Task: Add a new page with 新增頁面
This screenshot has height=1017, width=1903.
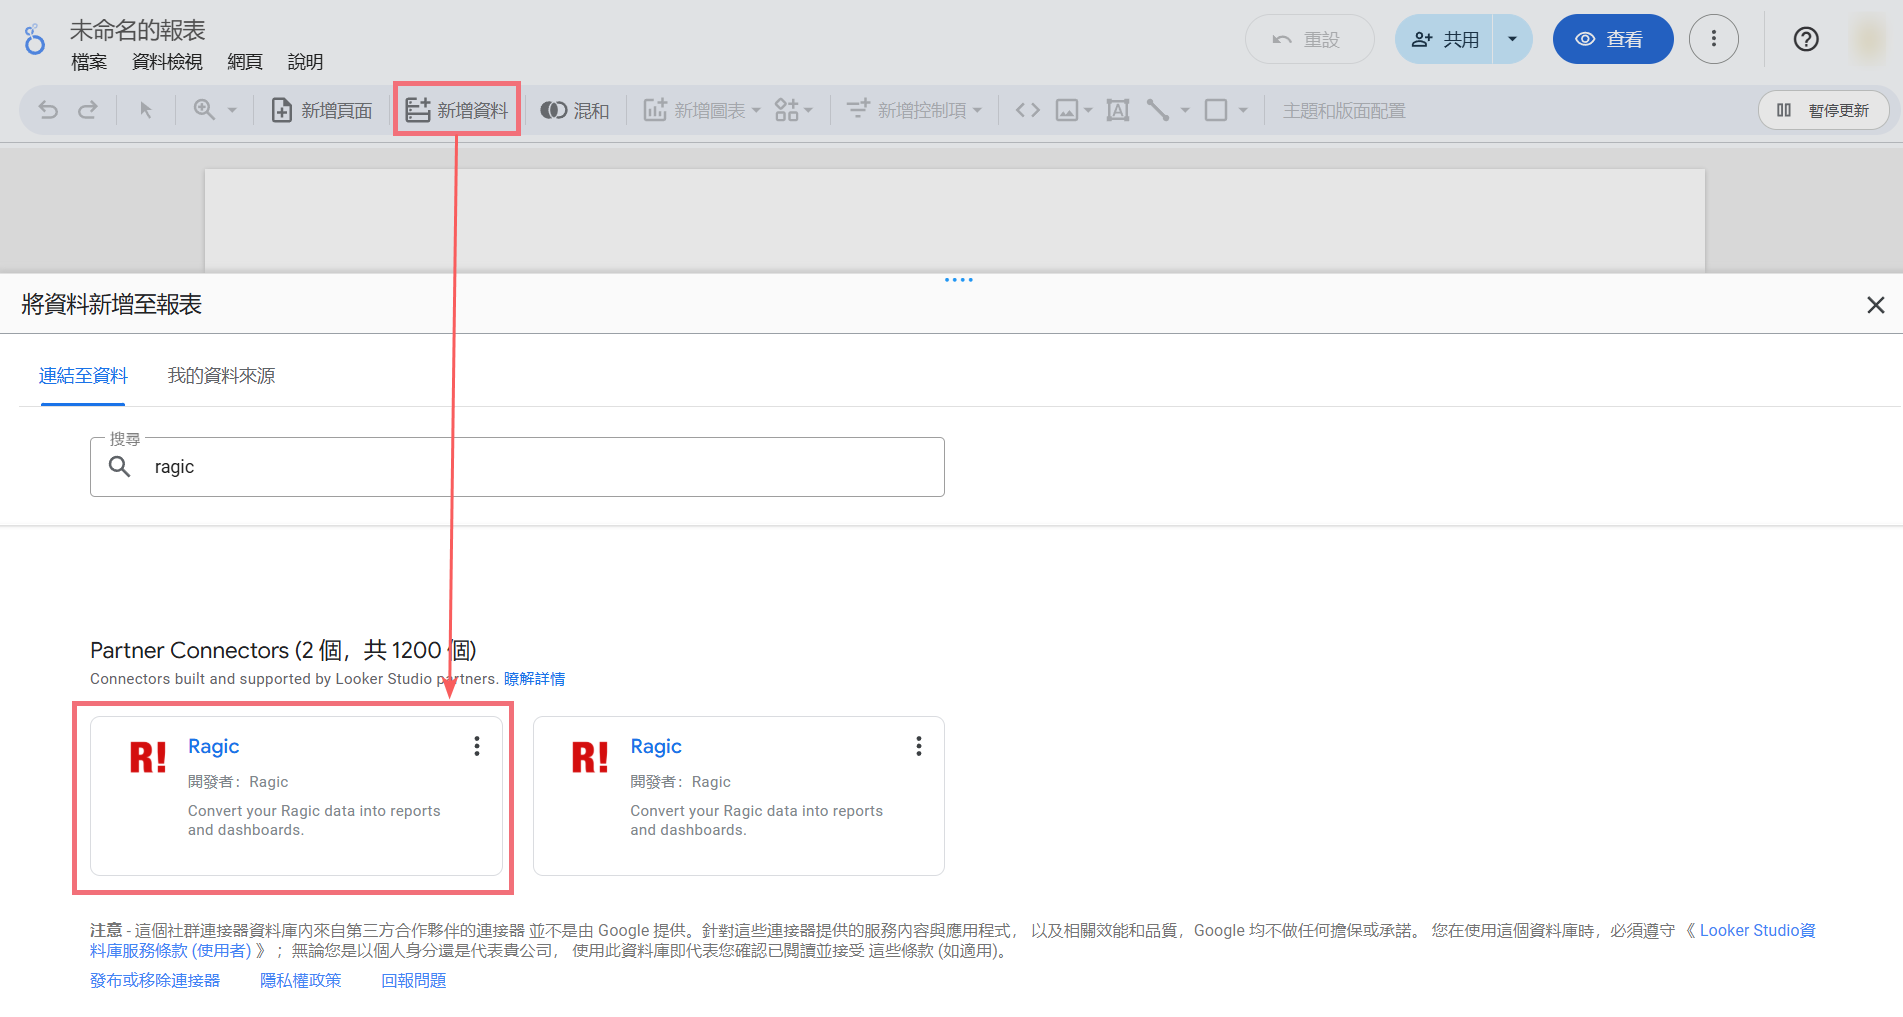Action: click(x=322, y=110)
